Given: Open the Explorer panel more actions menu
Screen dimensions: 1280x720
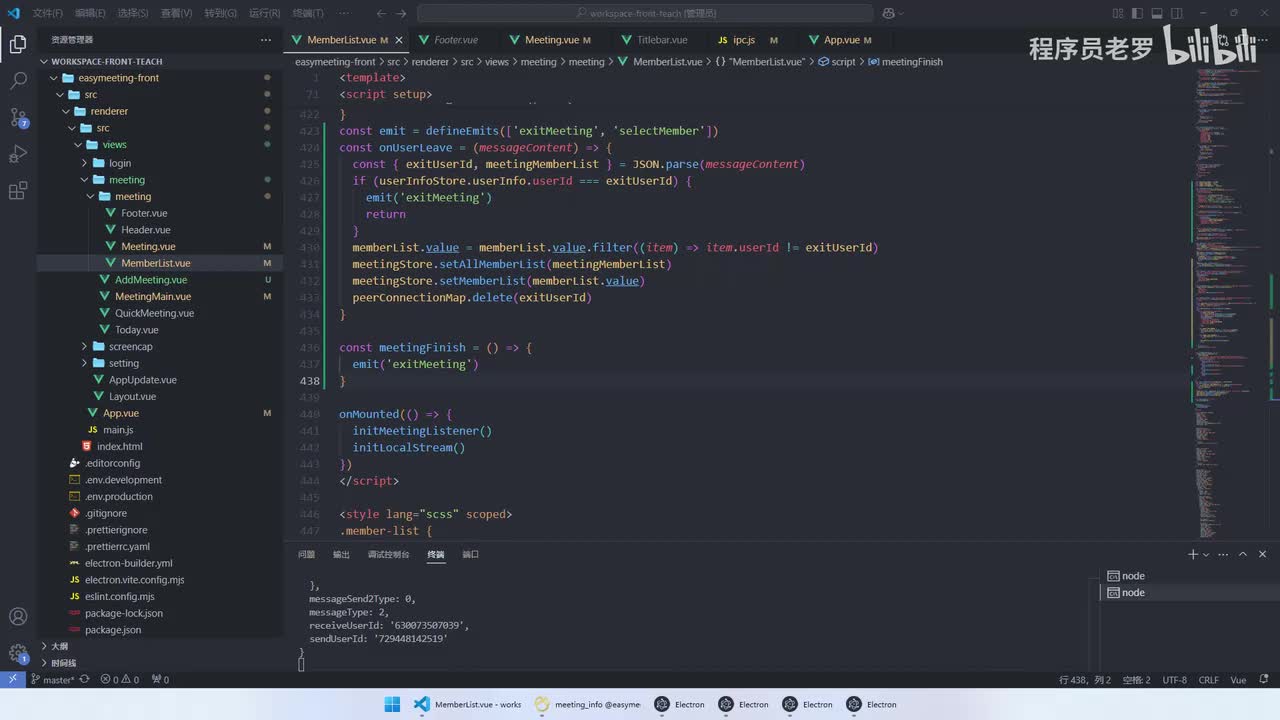Looking at the screenshot, I should (x=266, y=40).
